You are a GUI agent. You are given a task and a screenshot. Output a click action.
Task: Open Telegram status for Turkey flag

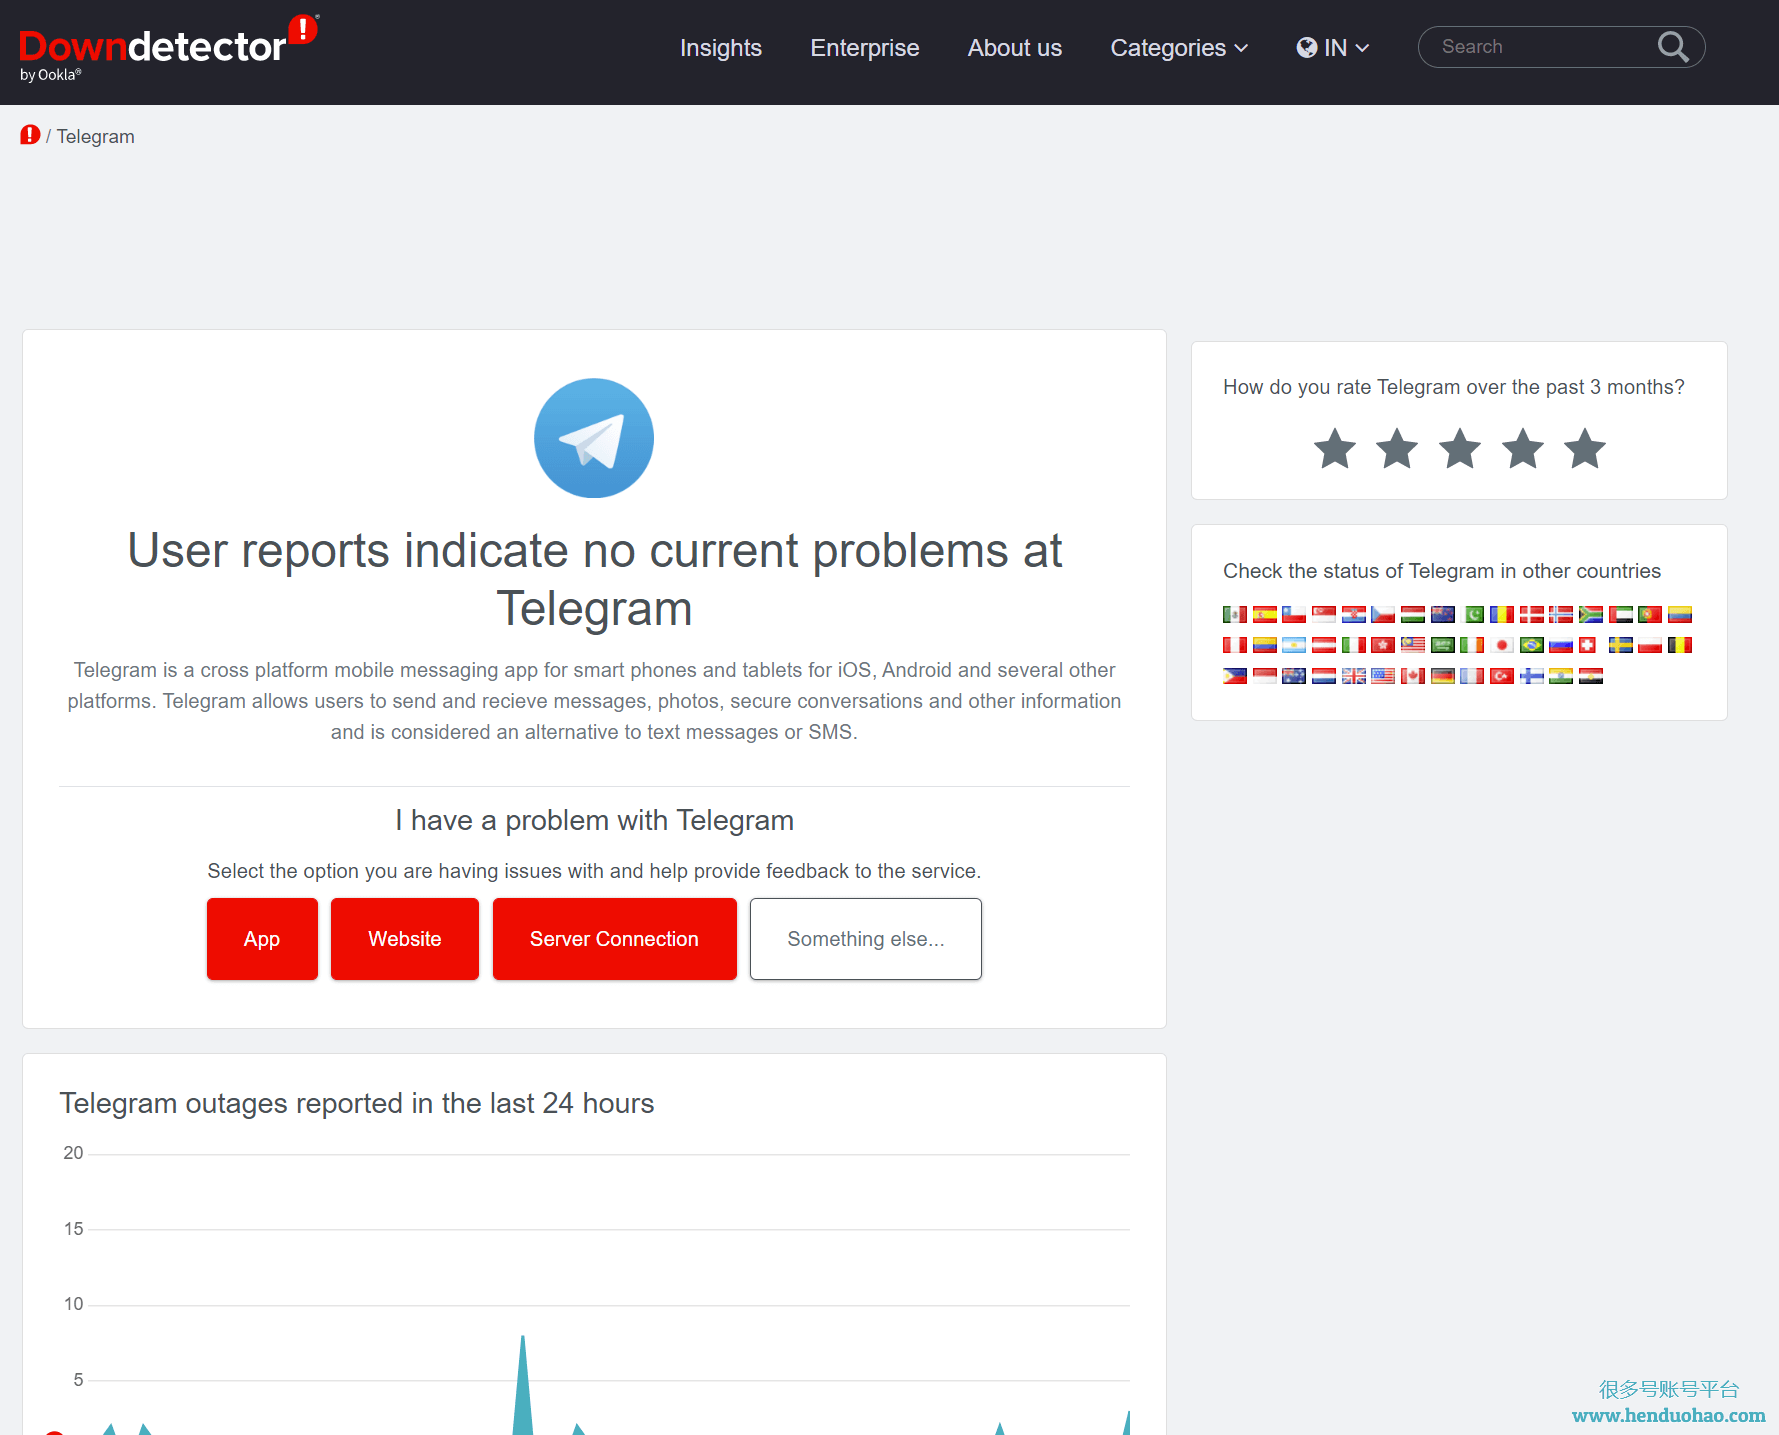tap(1501, 676)
